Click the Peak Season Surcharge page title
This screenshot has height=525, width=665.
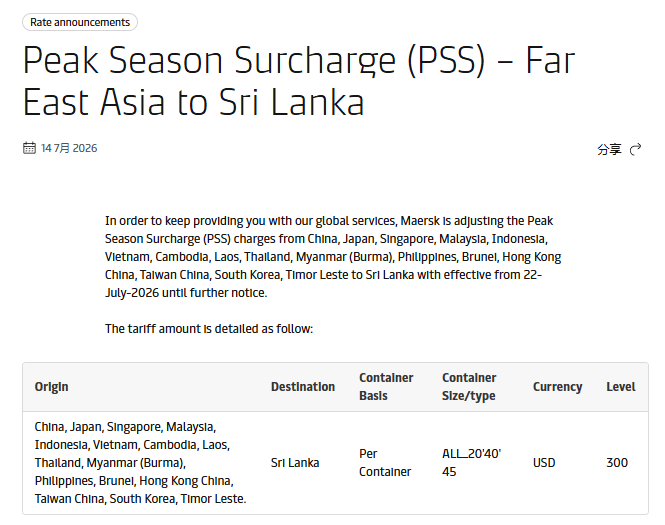(x=299, y=81)
